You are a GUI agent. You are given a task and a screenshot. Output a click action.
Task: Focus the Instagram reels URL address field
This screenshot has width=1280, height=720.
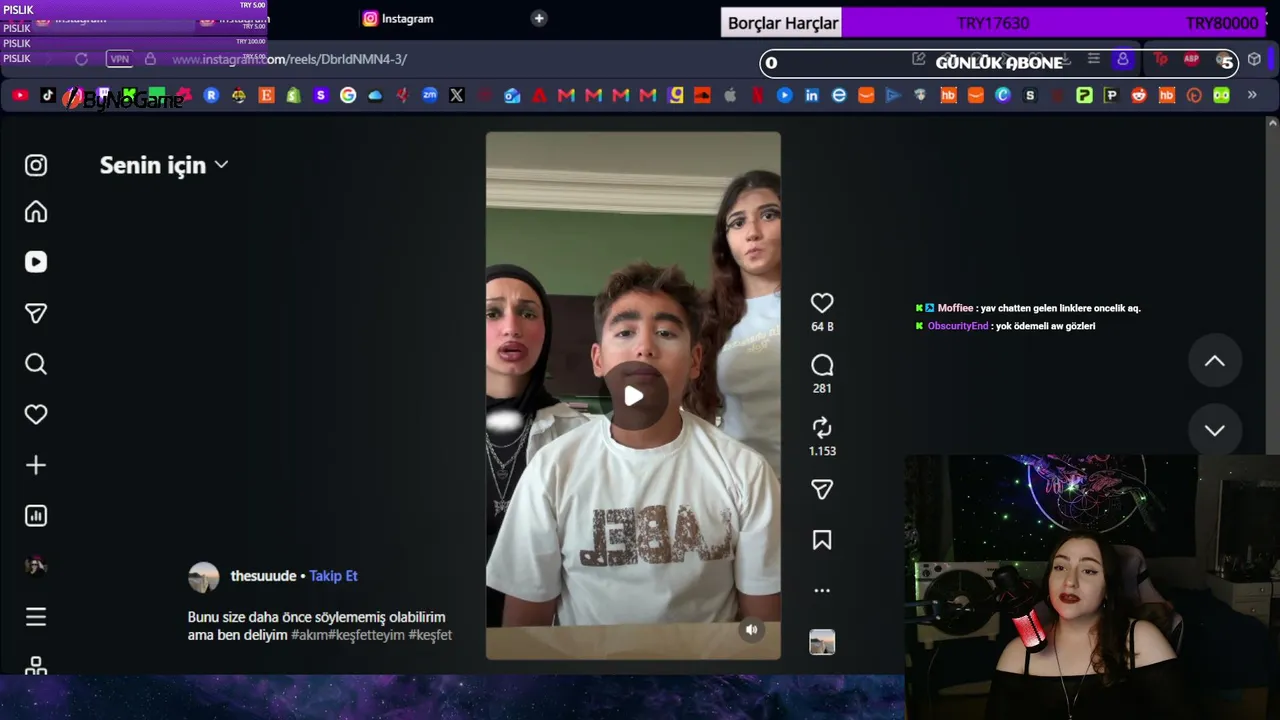tap(289, 59)
